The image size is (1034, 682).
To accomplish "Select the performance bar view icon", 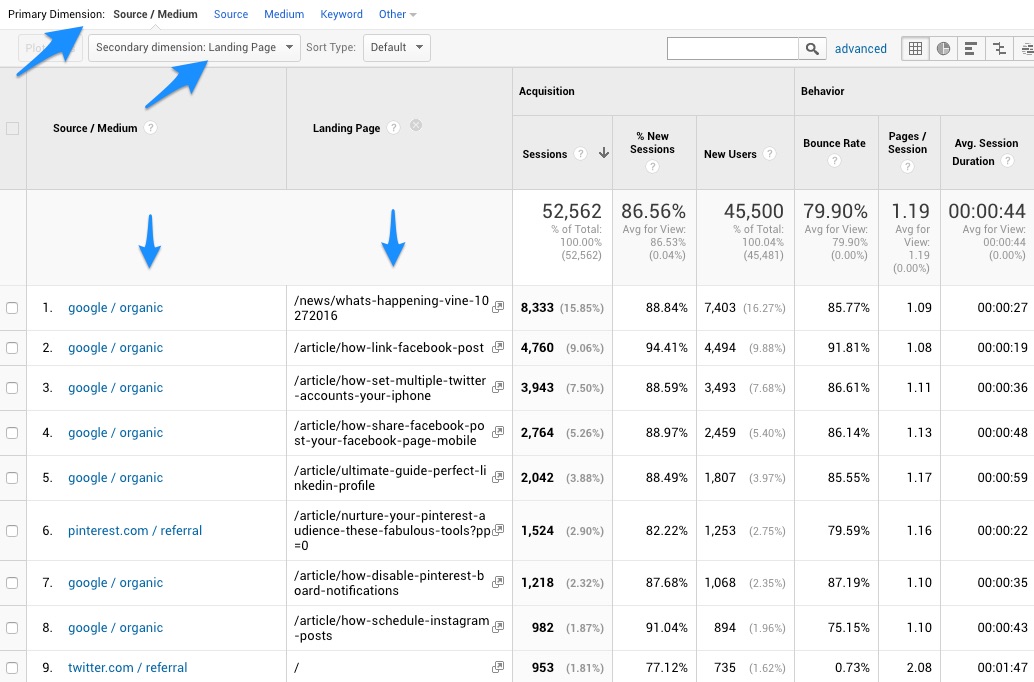I will [x=971, y=48].
